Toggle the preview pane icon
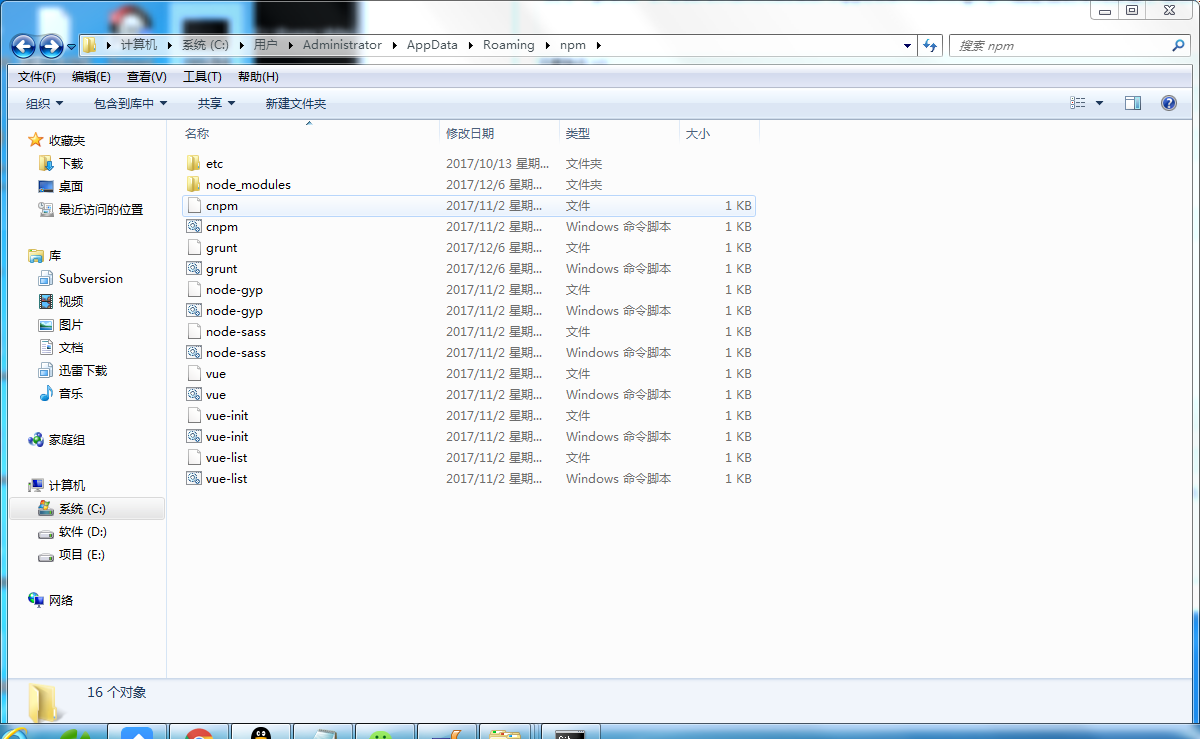This screenshot has width=1200, height=739. click(1132, 103)
